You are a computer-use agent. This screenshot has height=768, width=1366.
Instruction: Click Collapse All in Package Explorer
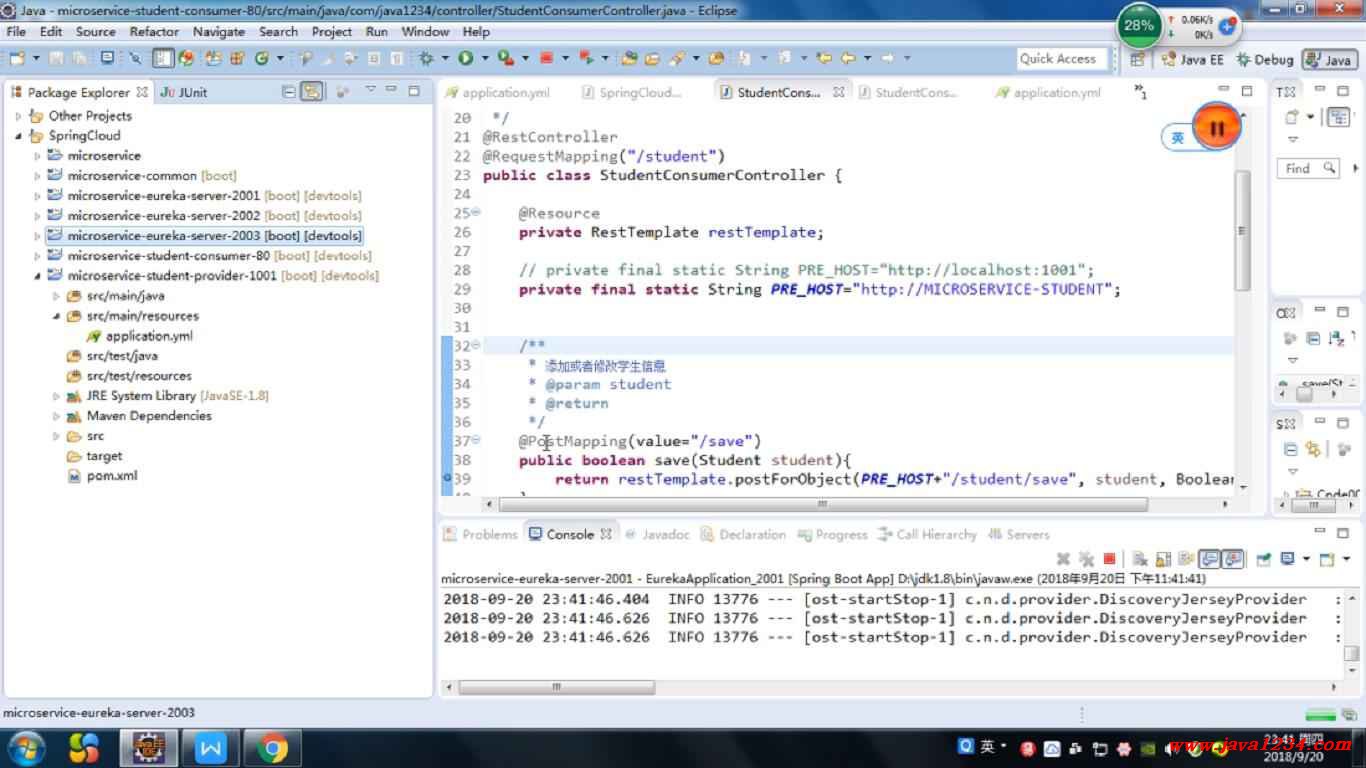tap(288, 91)
